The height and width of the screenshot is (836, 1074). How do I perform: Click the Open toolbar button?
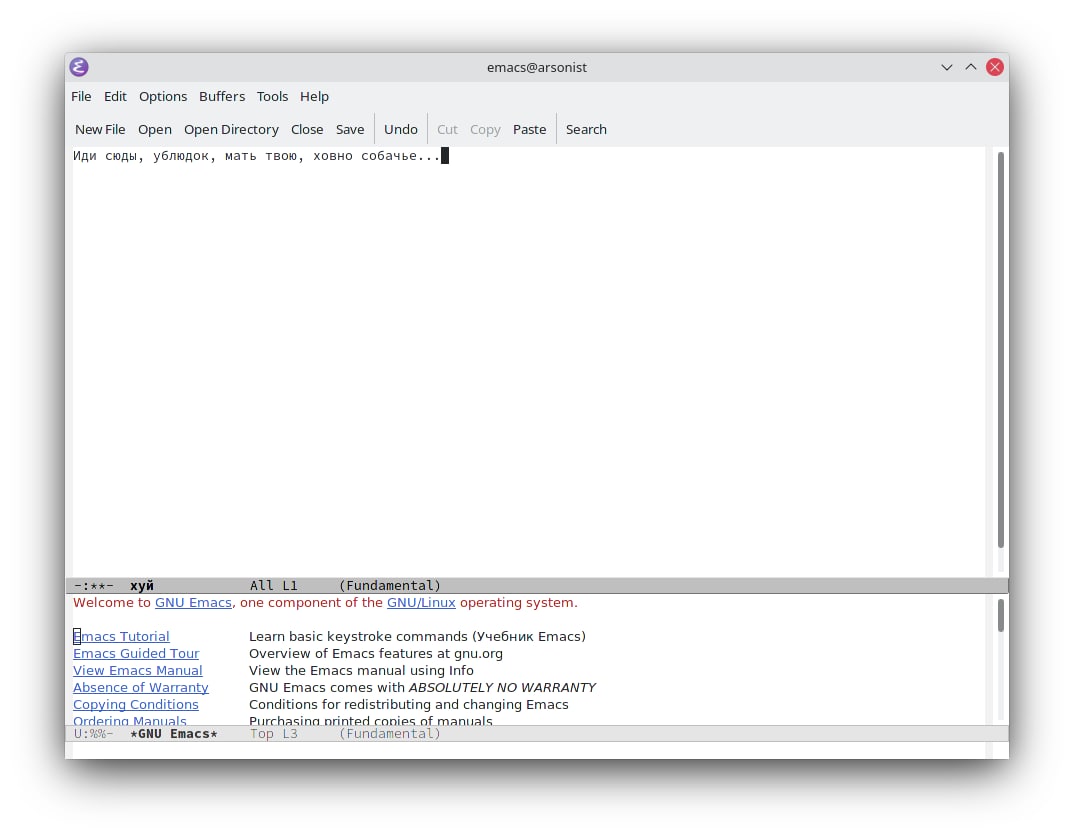[155, 129]
